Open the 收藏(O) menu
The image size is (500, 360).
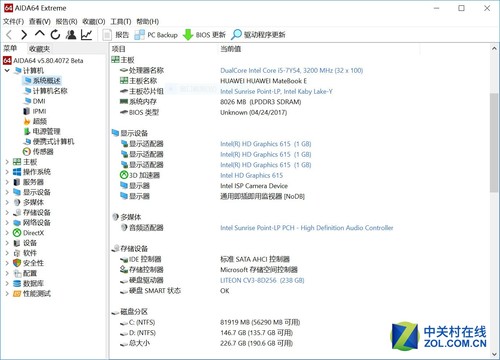click(x=94, y=22)
